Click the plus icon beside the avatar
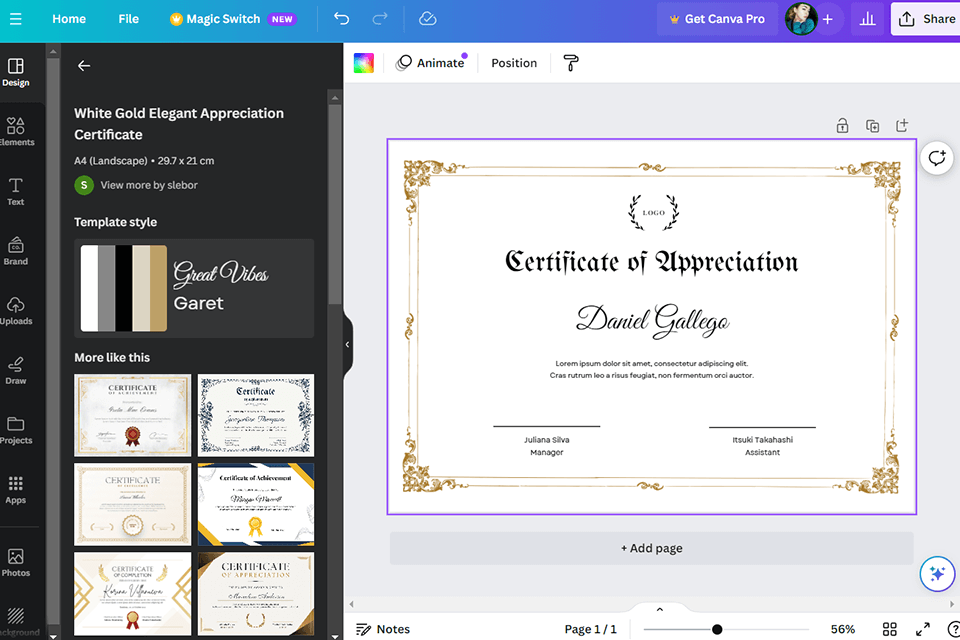Screen dimensions: 960x640 828,19
